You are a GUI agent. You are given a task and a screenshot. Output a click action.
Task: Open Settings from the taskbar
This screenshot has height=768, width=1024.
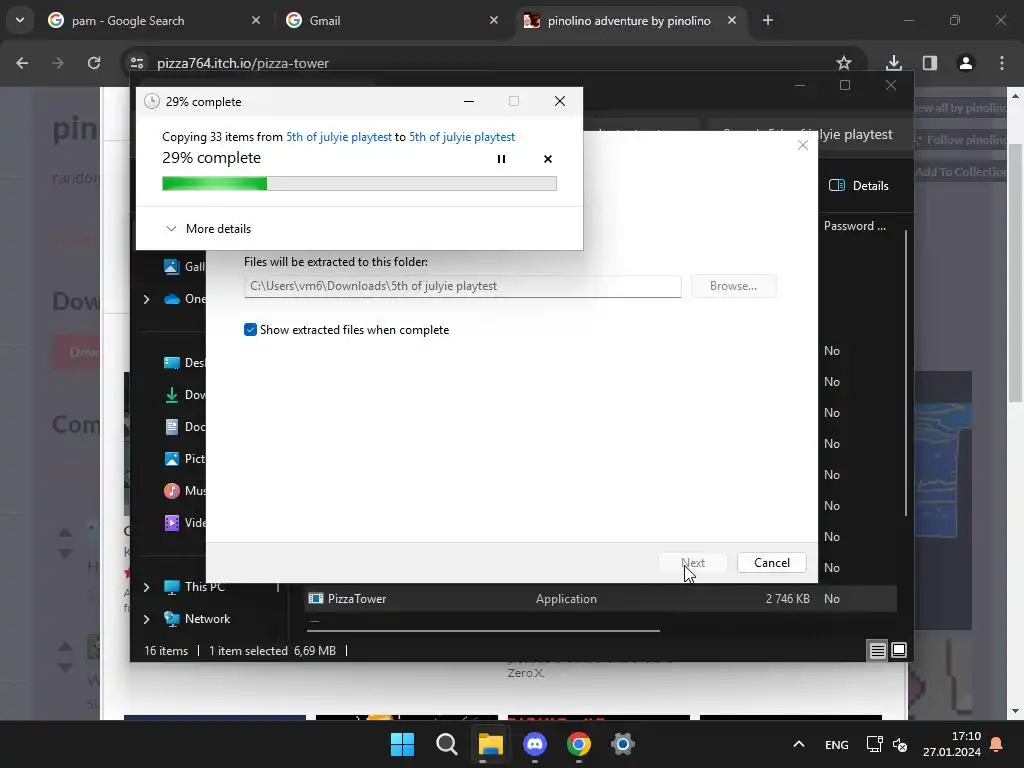click(x=623, y=744)
